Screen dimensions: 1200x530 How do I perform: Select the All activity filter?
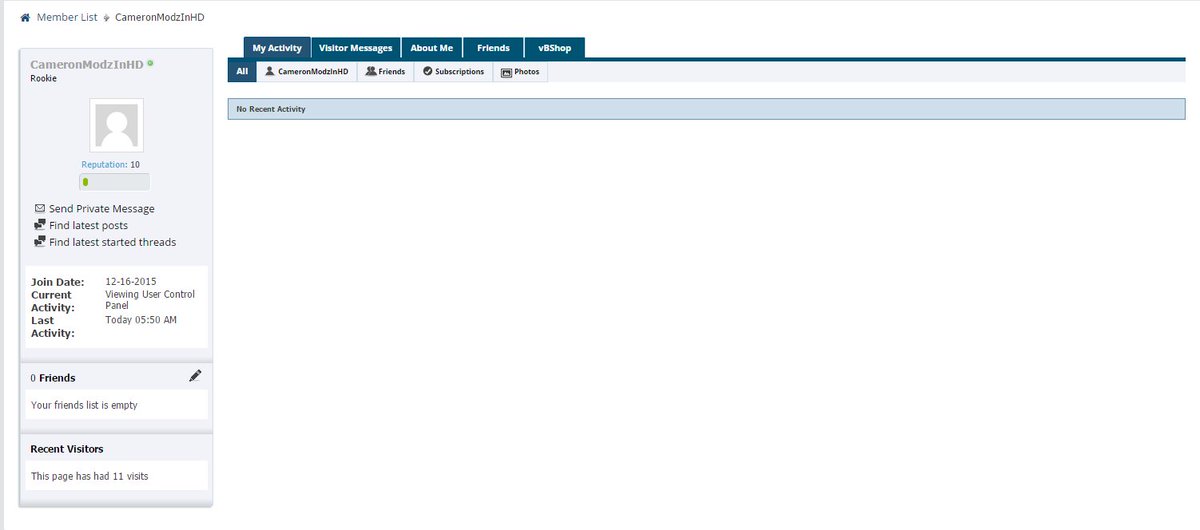[242, 72]
